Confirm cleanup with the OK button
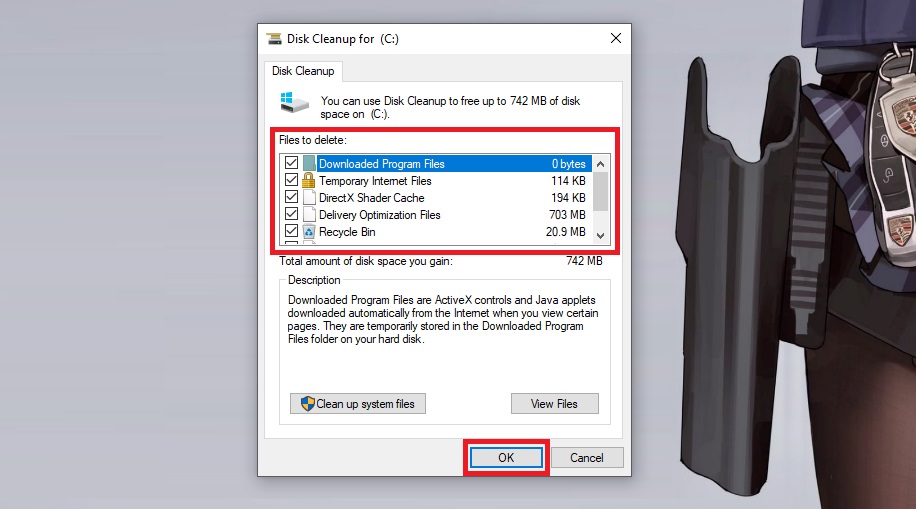 tap(506, 457)
